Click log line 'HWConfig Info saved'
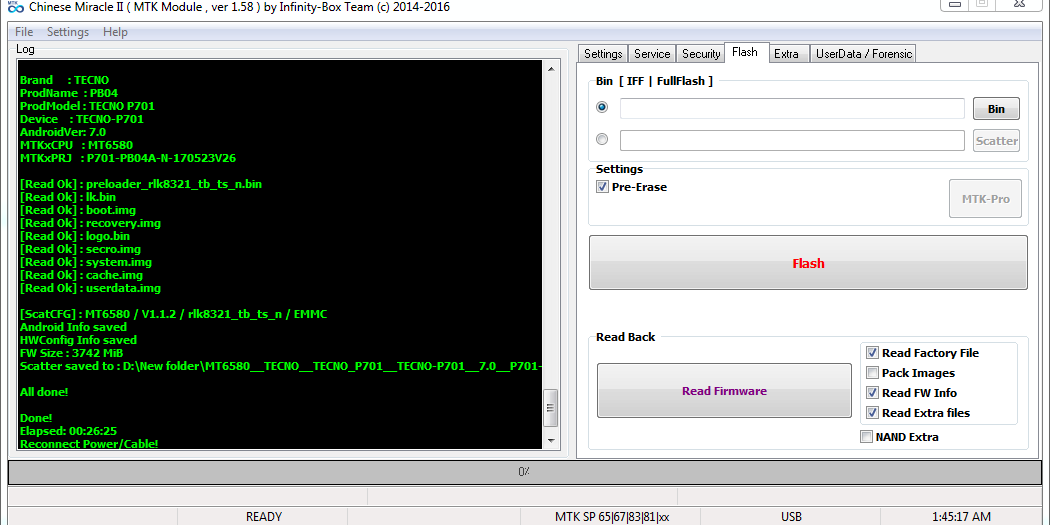The width and height of the screenshot is (1050, 525). click(x=78, y=340)
